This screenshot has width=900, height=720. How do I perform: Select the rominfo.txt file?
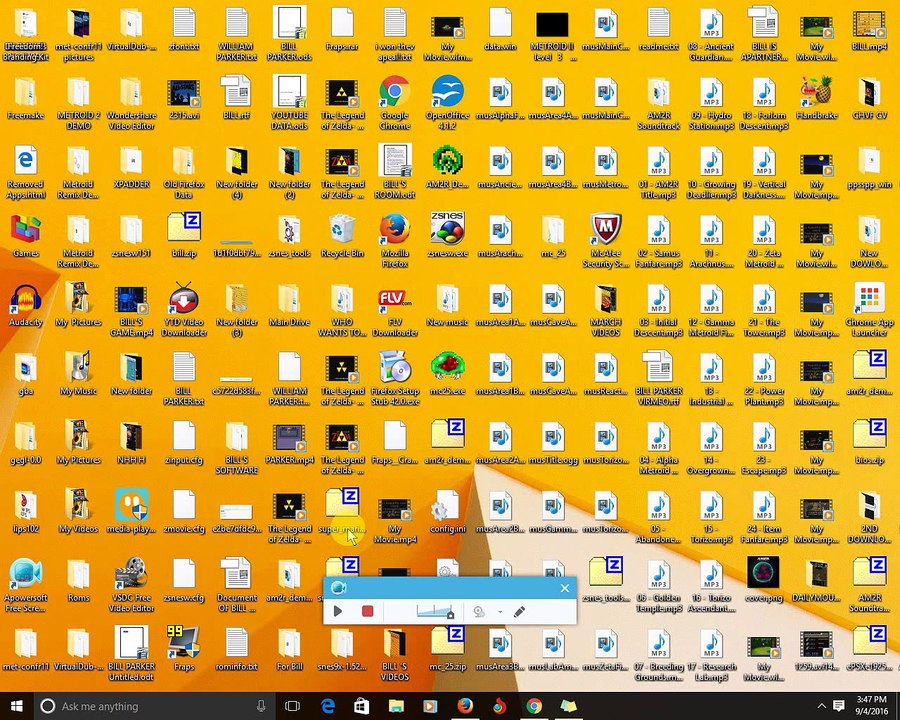tap(236, 650)
